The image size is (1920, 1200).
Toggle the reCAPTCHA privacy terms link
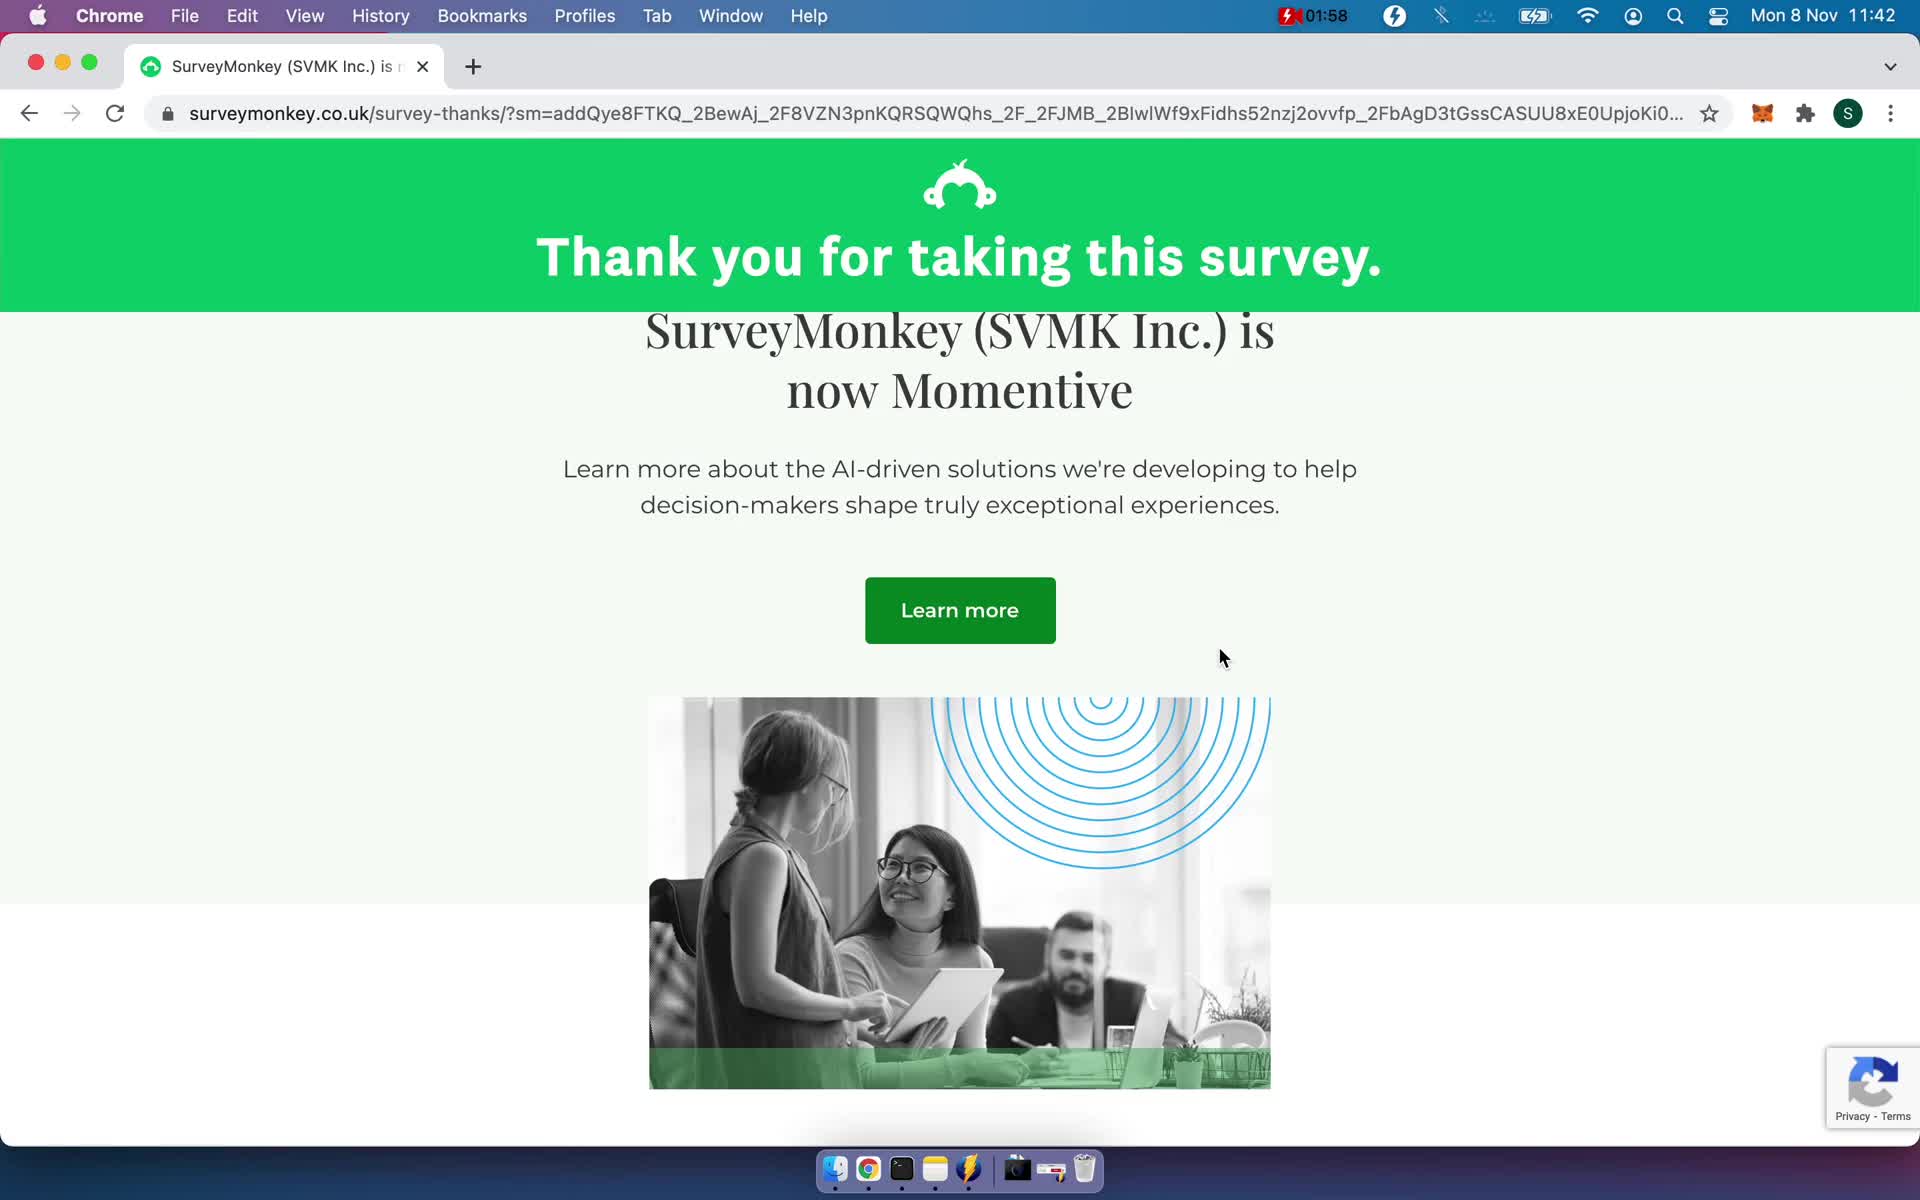coord(1873,1117)
